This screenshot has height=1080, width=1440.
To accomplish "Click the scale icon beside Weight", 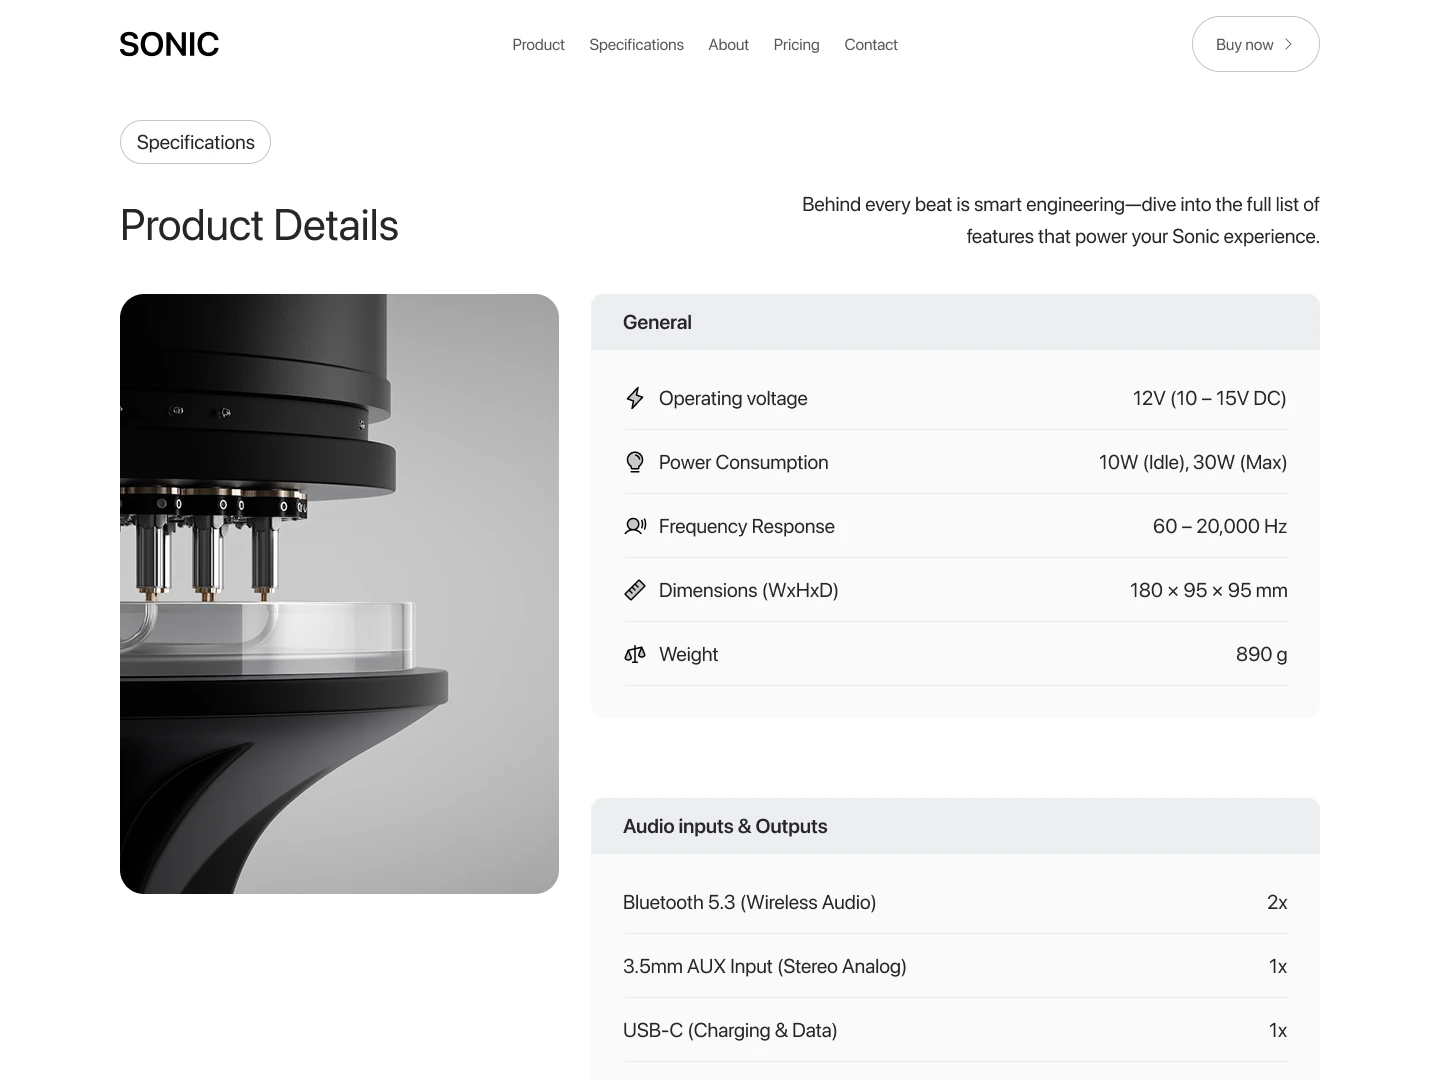I will click(635, 654).
